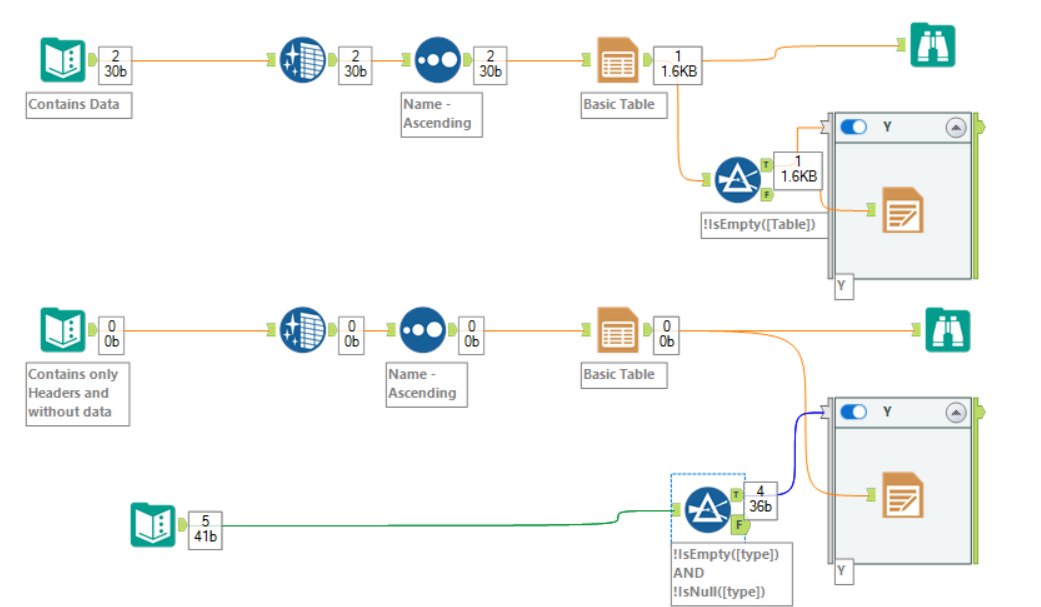Click the "Y" tab below the top container

point(843,287)
